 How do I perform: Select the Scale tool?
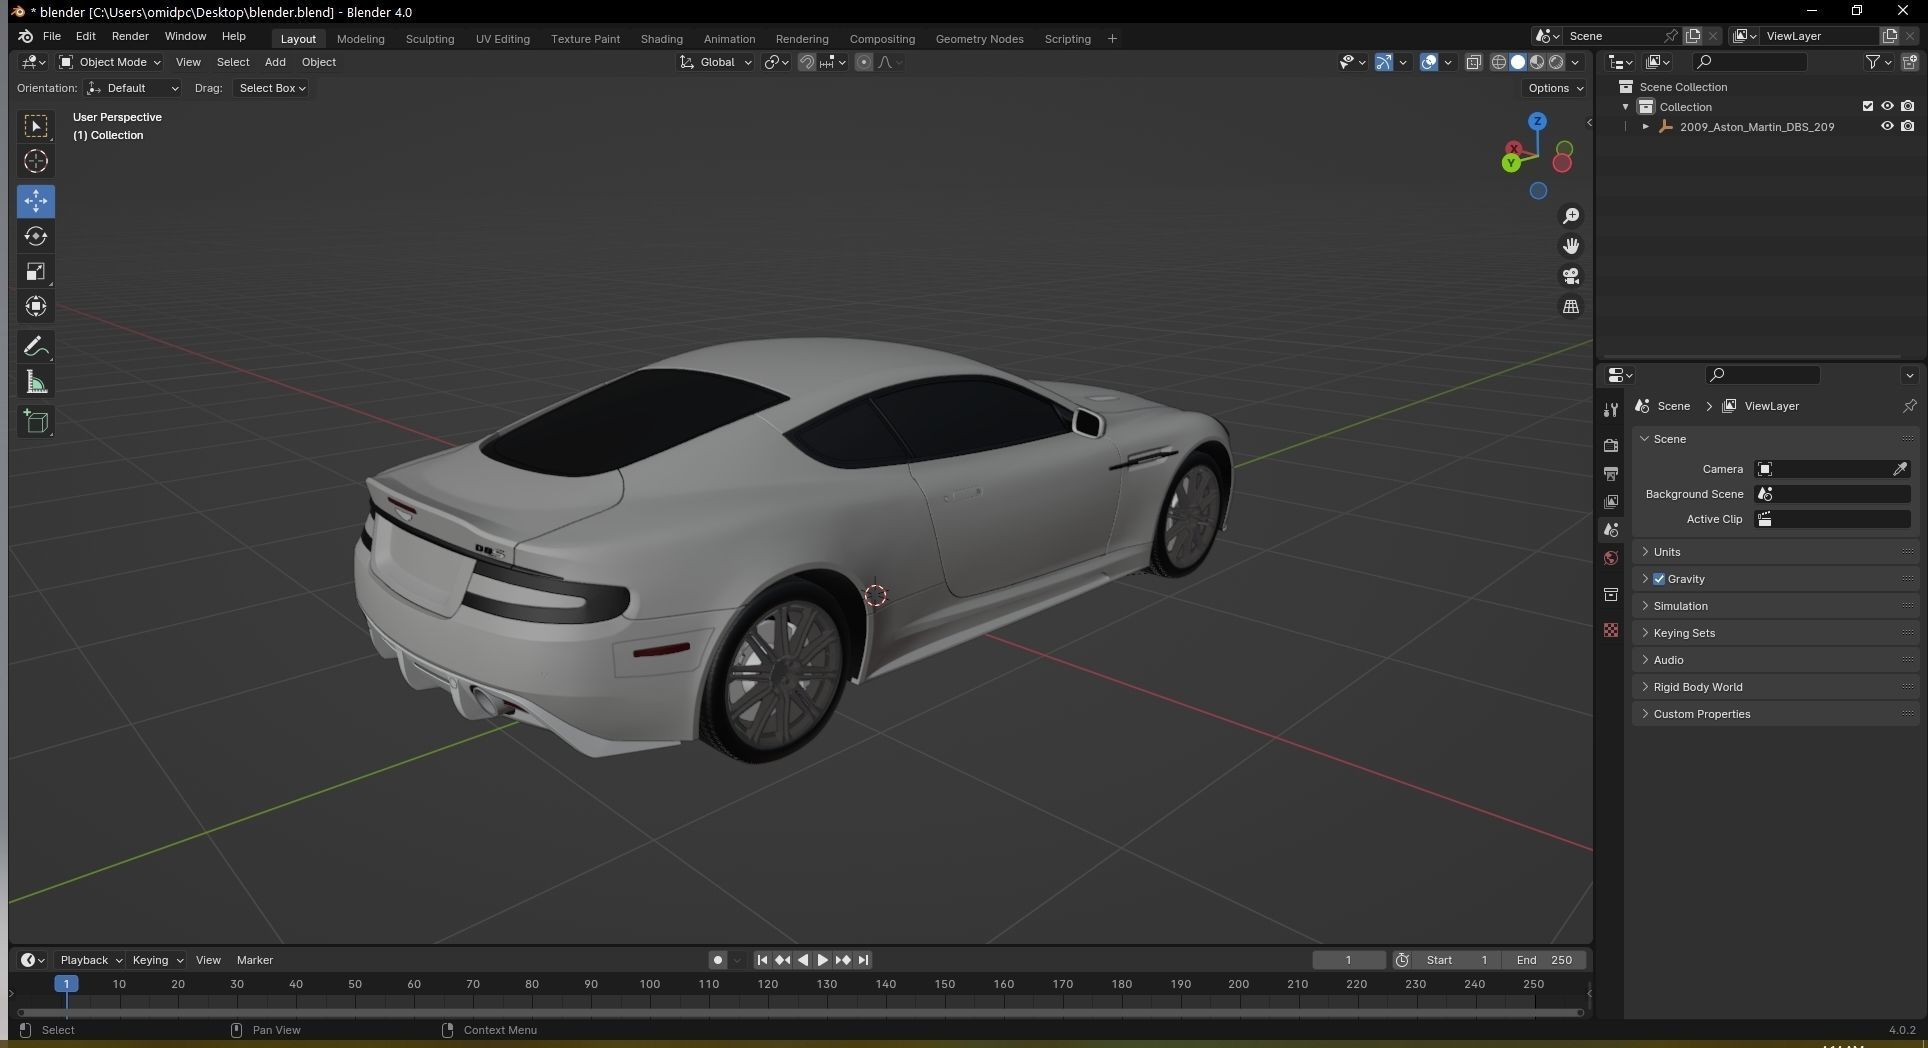tap(36, 271)
